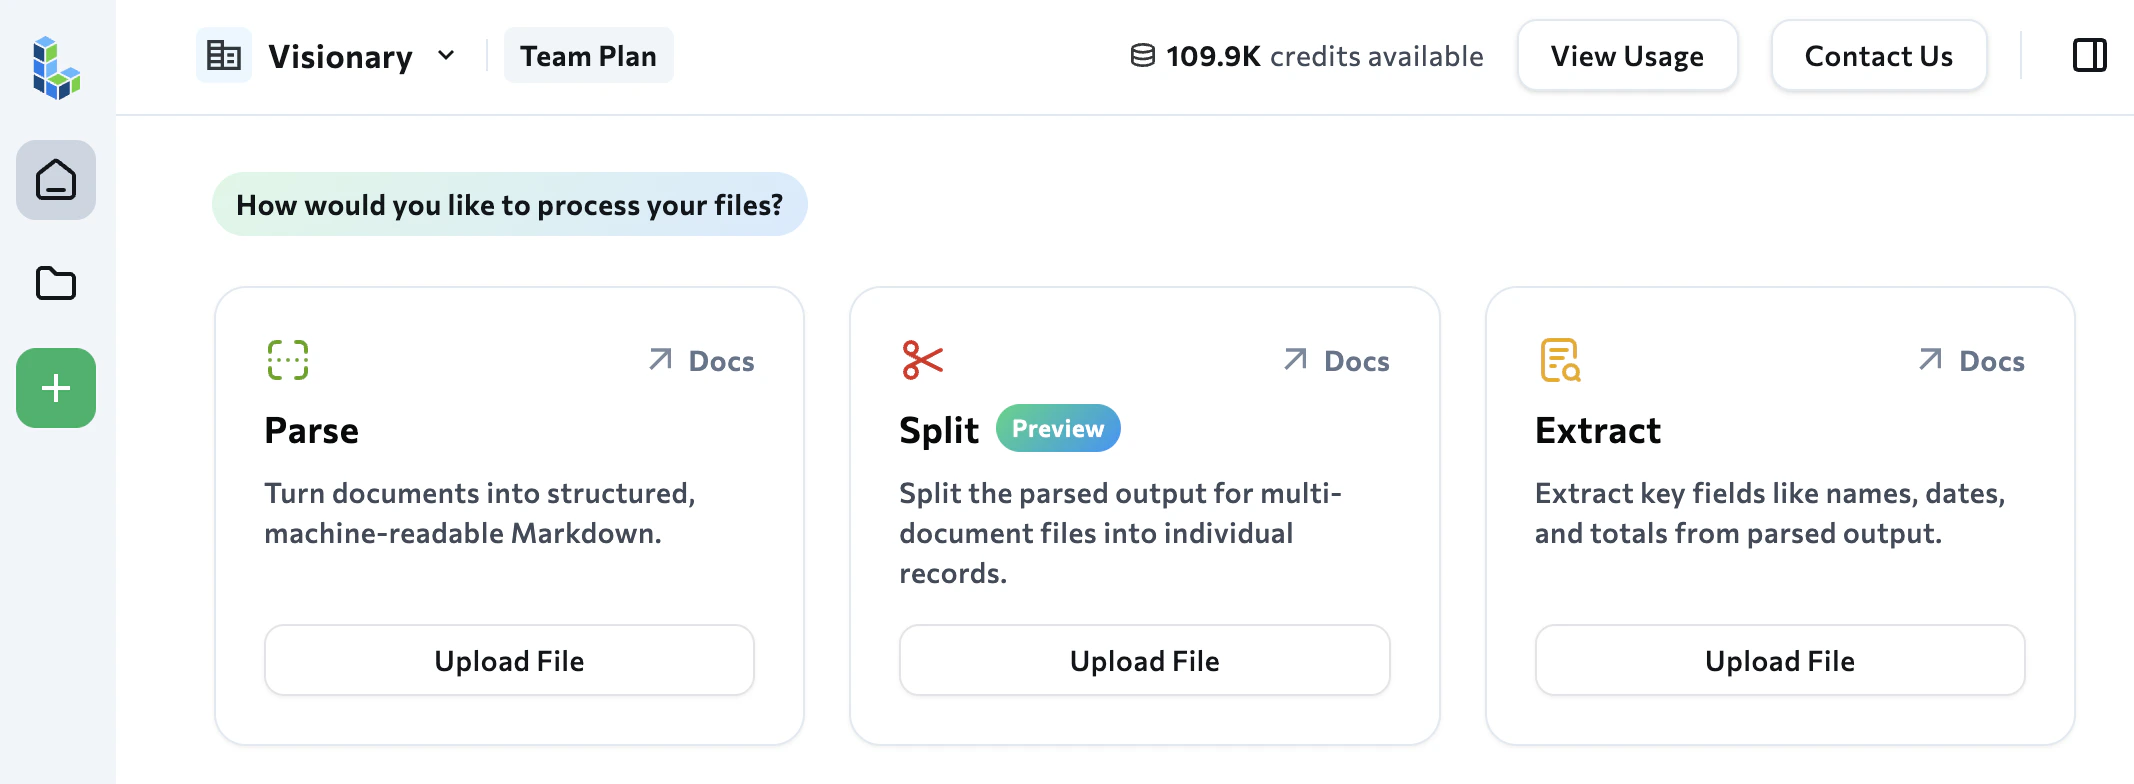Click the Extract document-search icon
2134x784 pixels.
click(x=1560, y=360)
